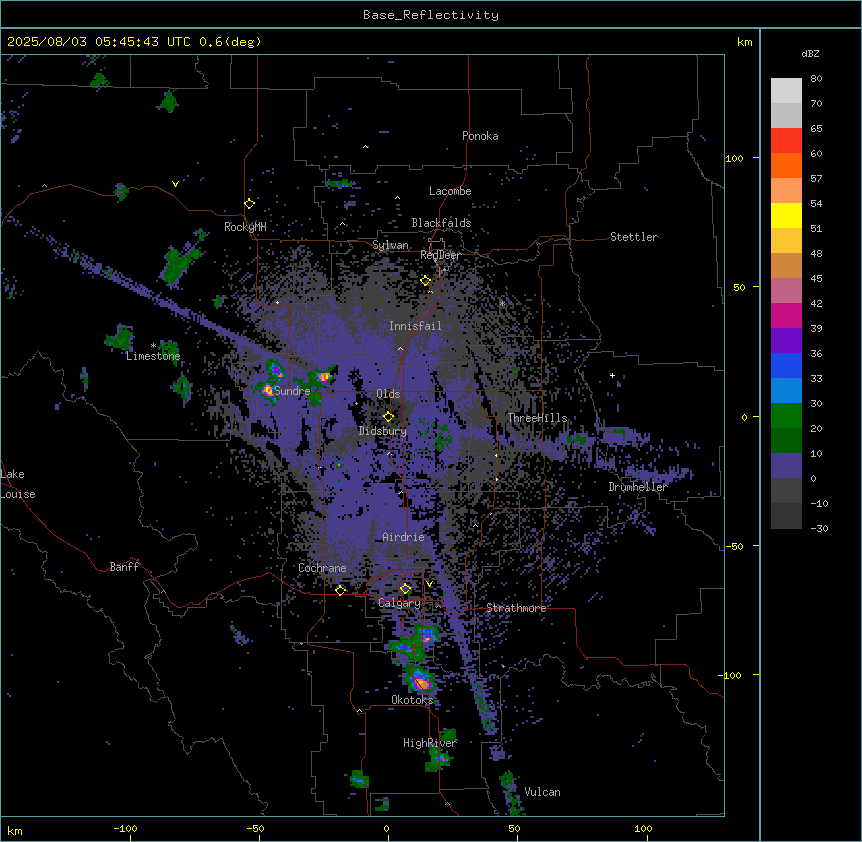862x842 pixels.
Task: Click the Cochrane city label
Action: tap(322, 568)
